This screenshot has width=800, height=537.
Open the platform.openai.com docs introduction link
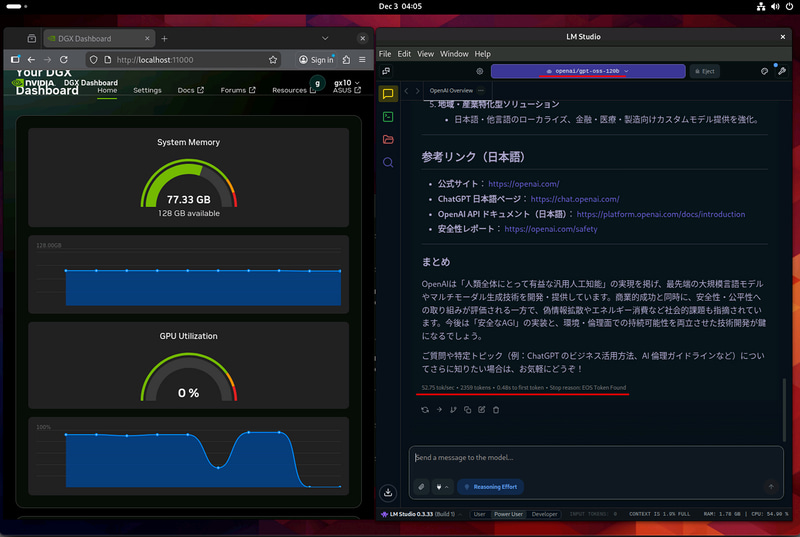tap(661, 214)
